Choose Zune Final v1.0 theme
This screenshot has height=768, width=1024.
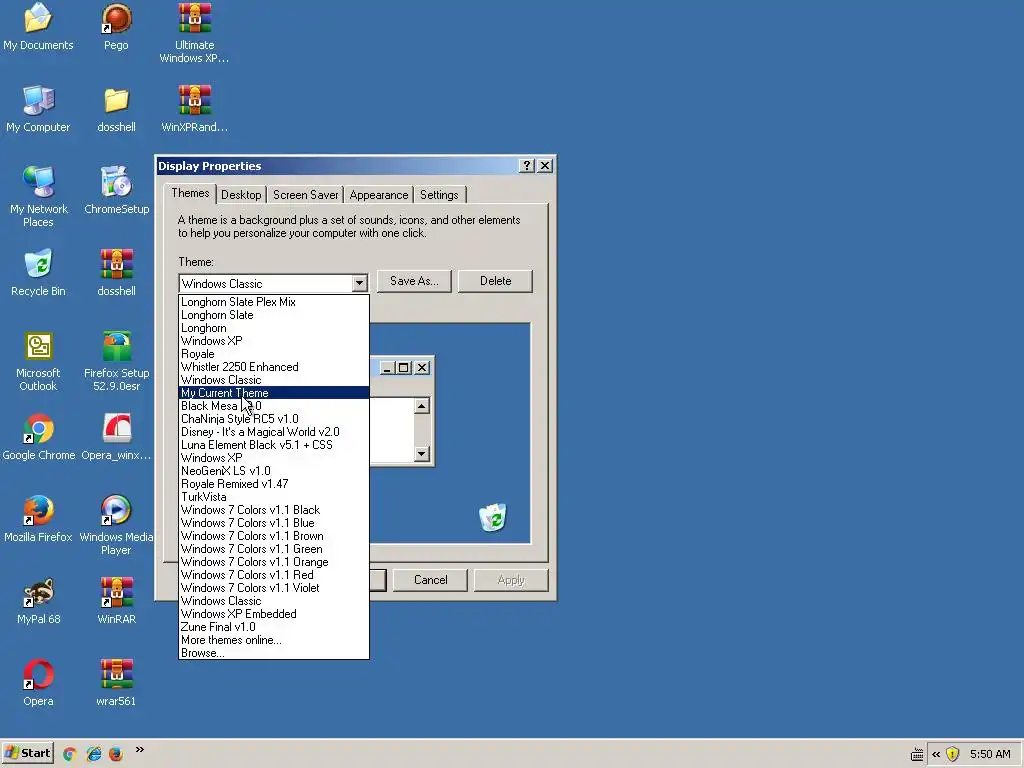point(274,627)
